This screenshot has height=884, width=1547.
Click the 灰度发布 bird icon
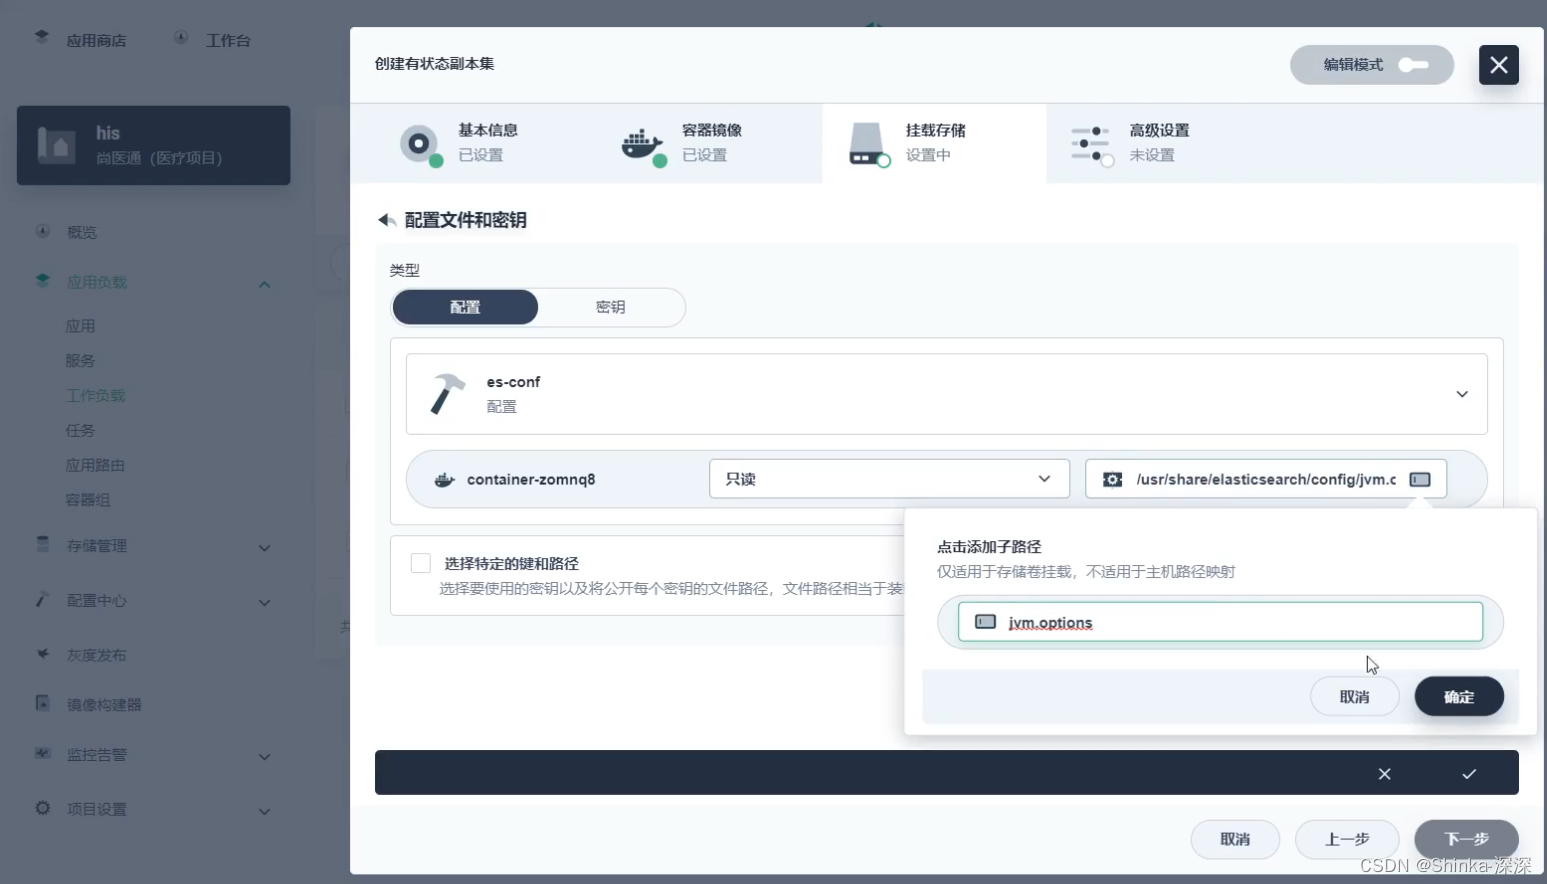(43, 654)
